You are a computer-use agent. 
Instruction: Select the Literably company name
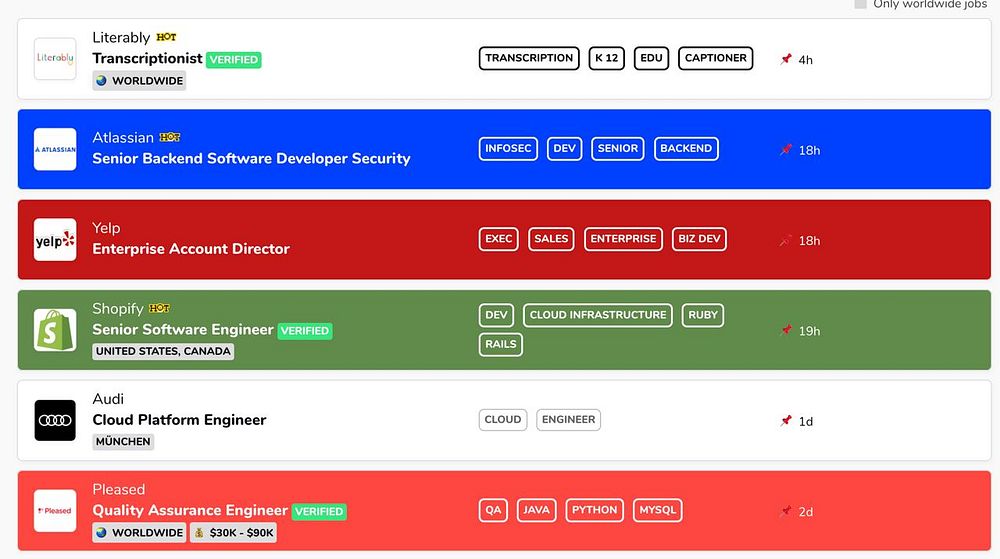pos(121,38)
